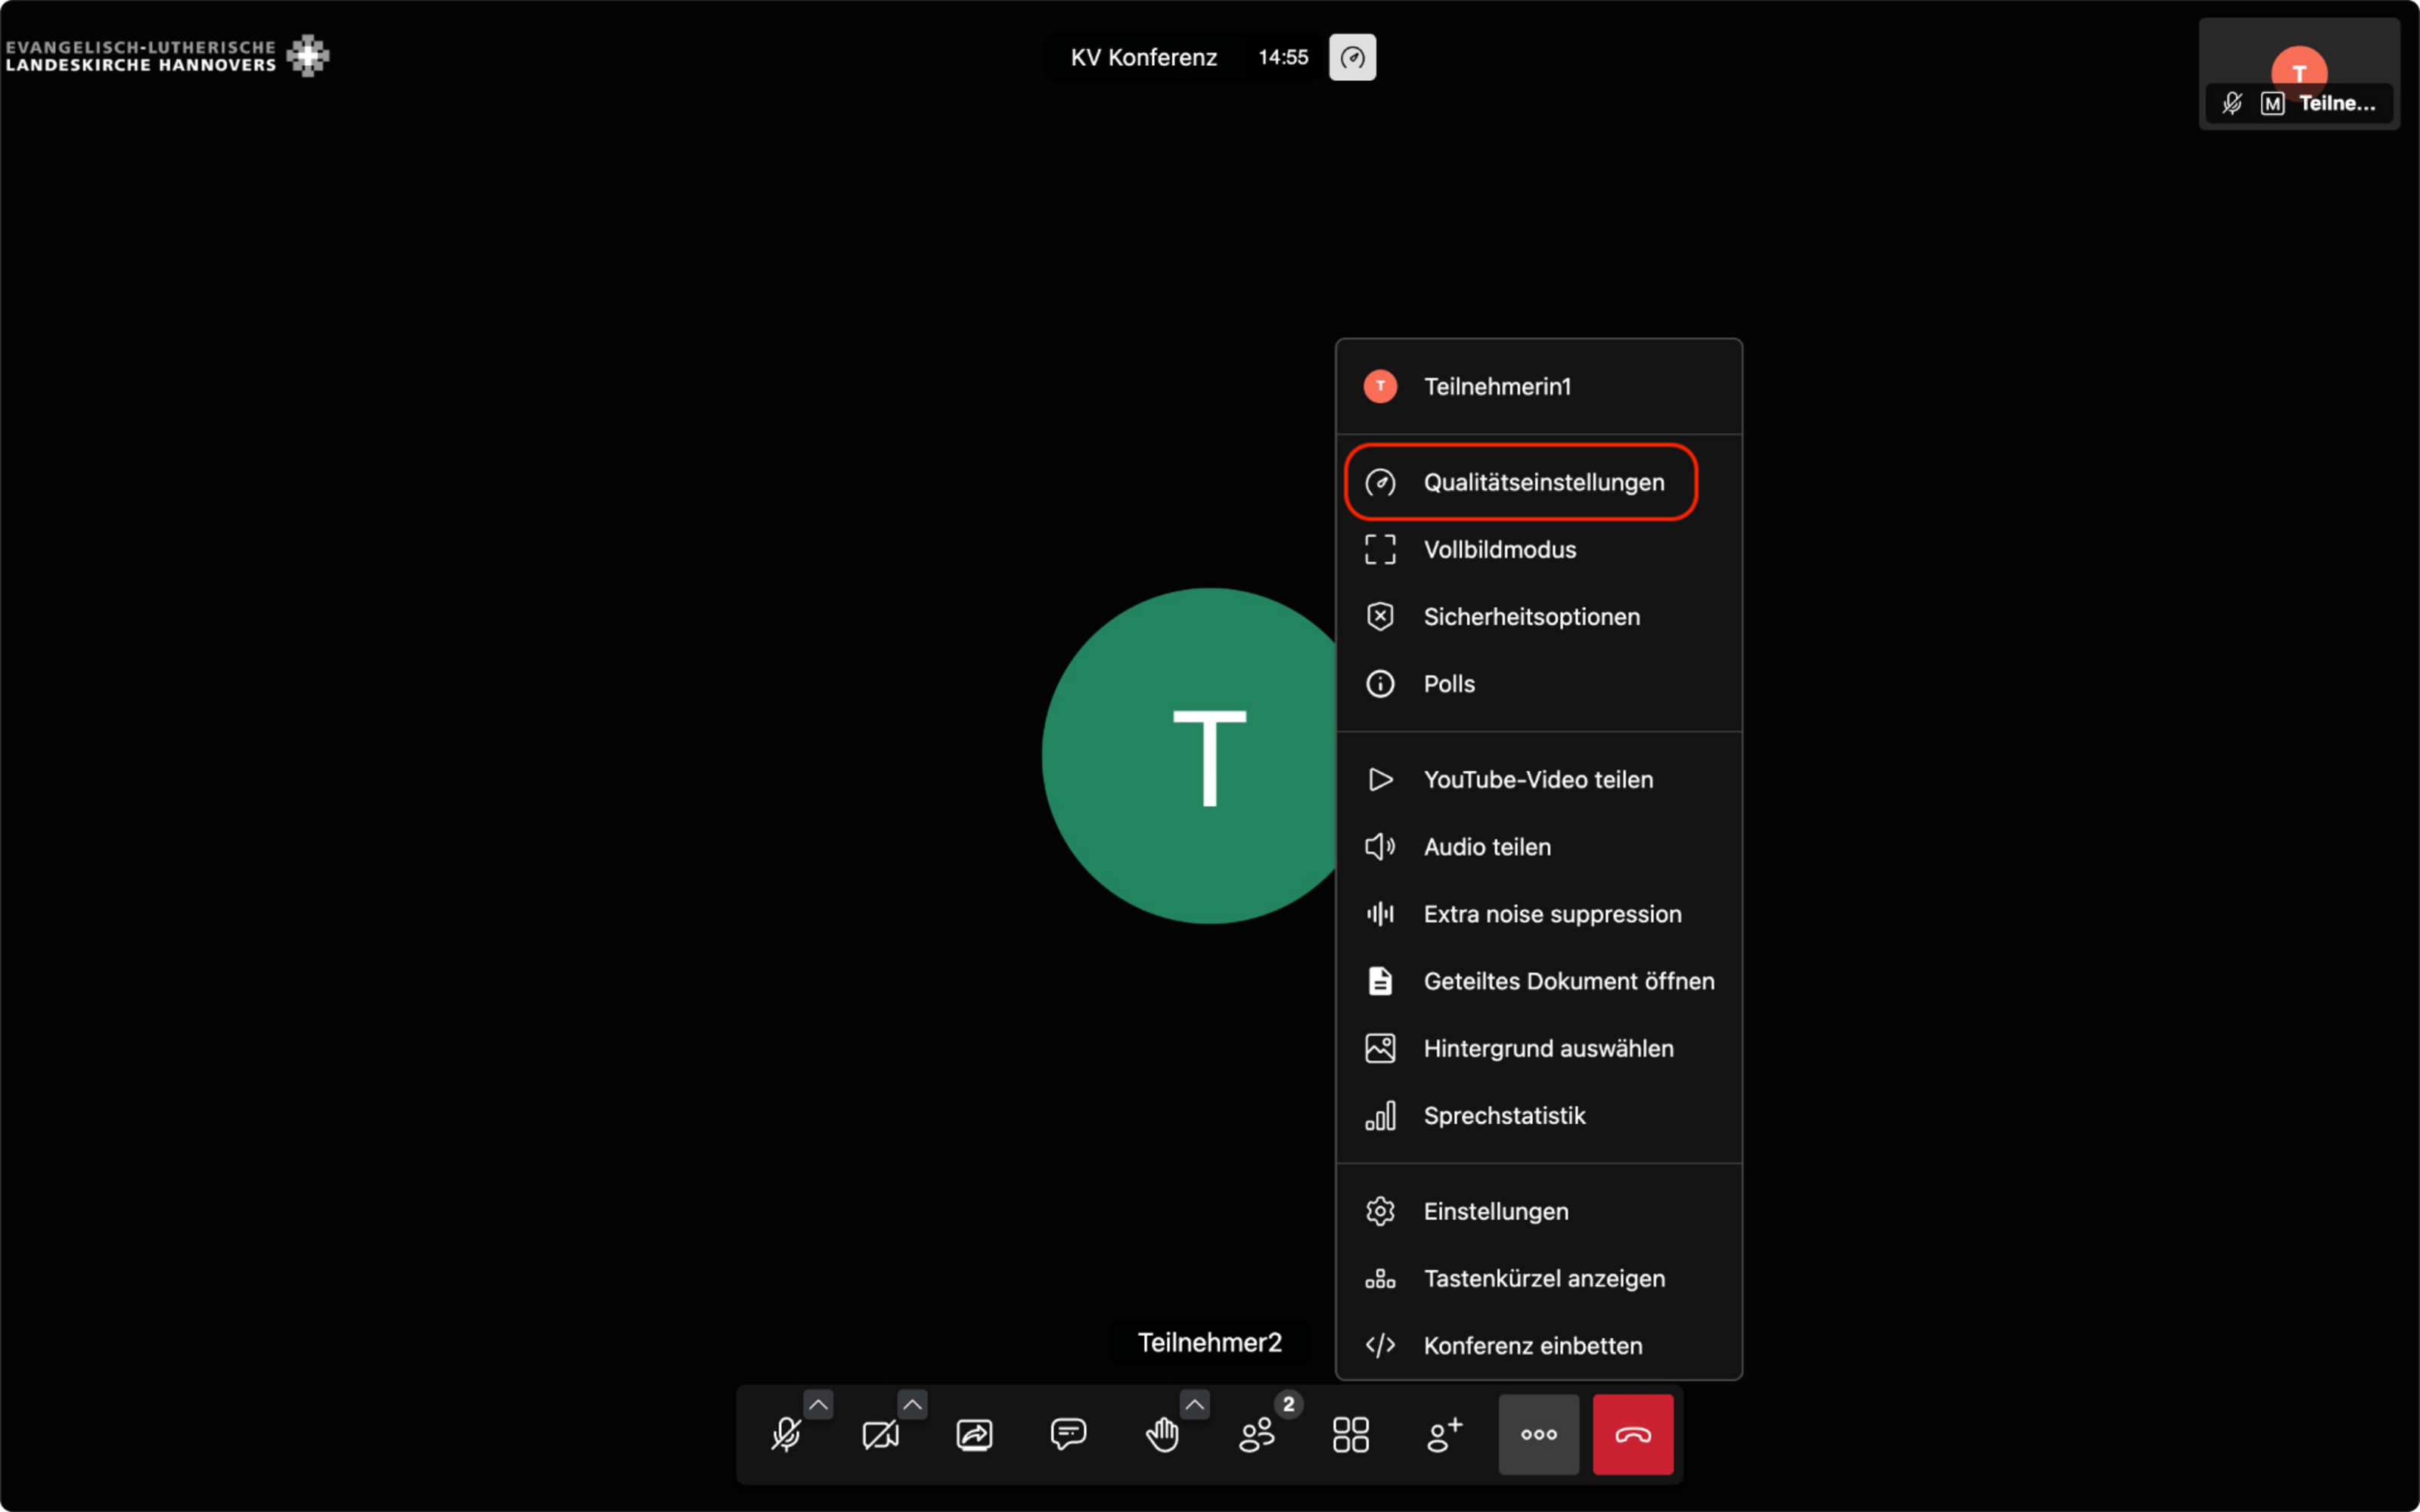Select Audio teilen in the menu
Screen dimensions: 2420x1512
coord(1538,846)
